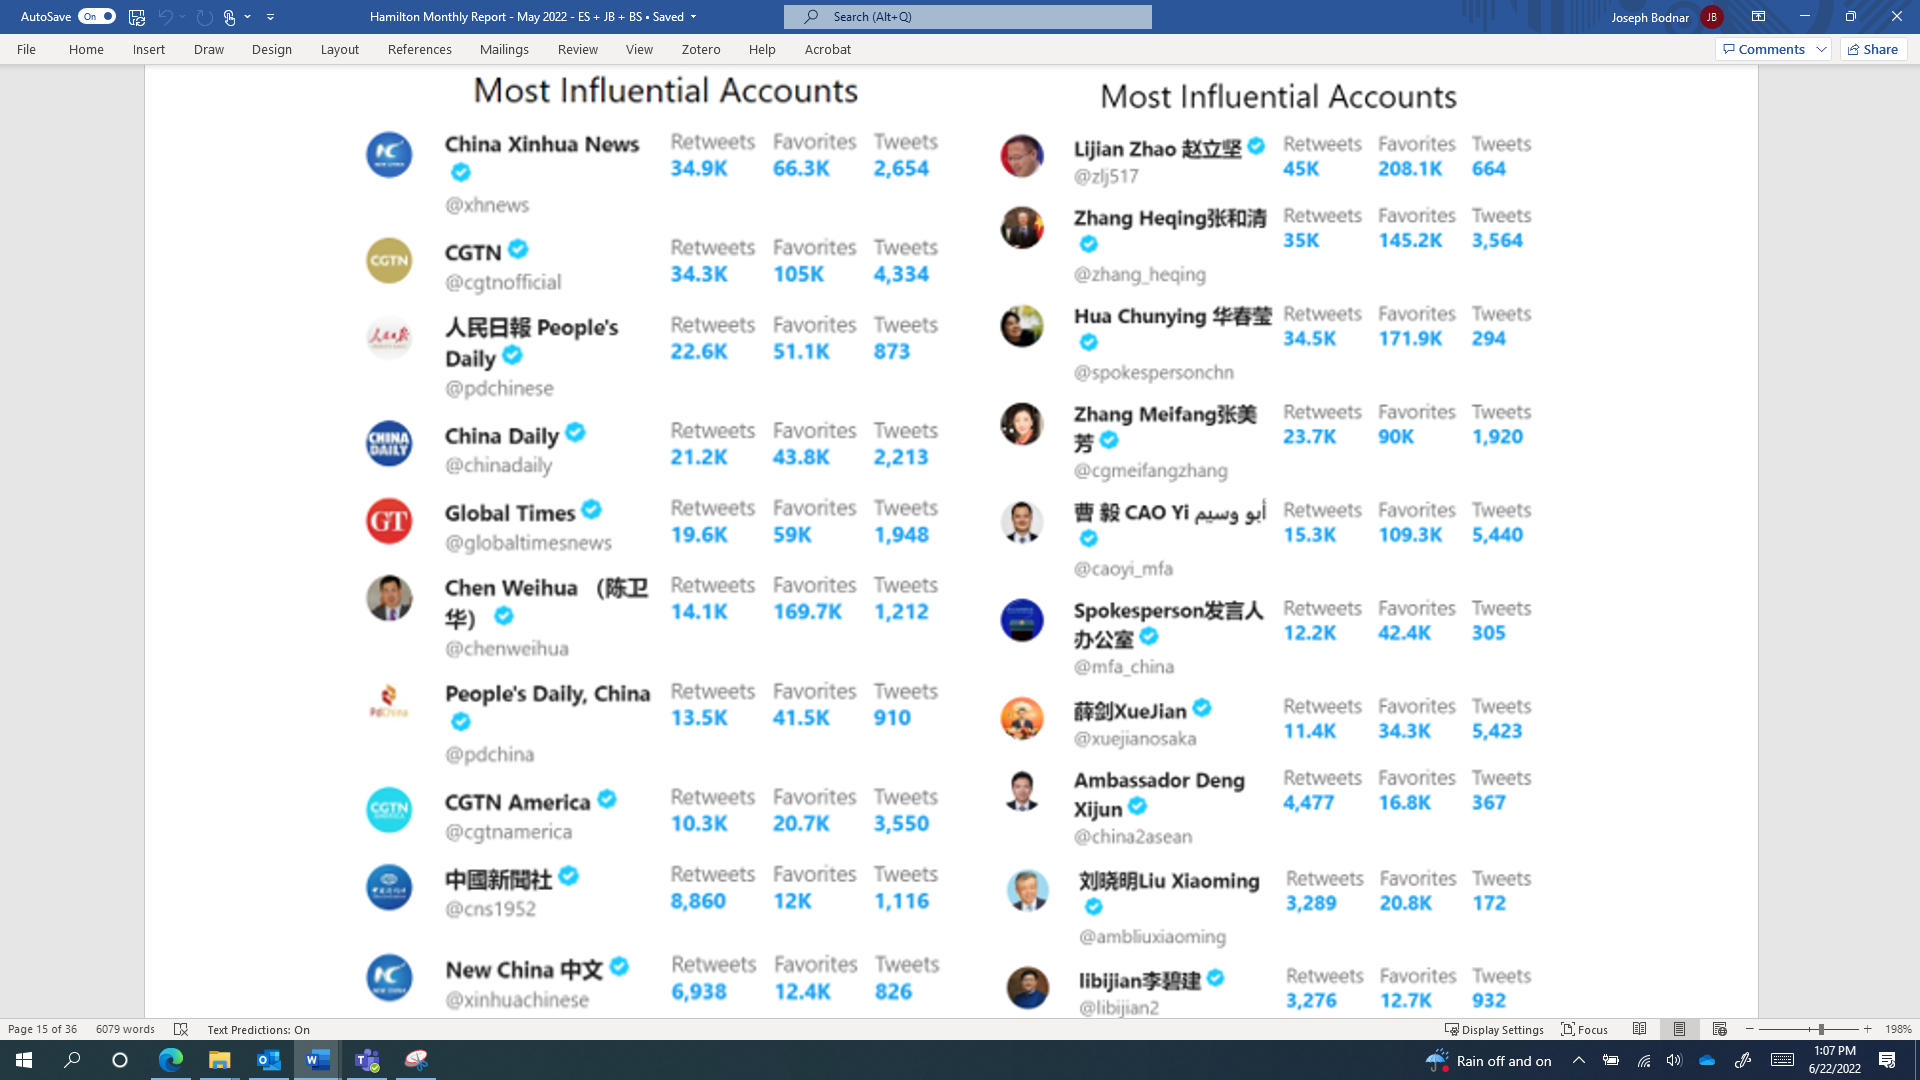Click the zoom out minus button
1920x1080 pixels.
point(1749,1029)
